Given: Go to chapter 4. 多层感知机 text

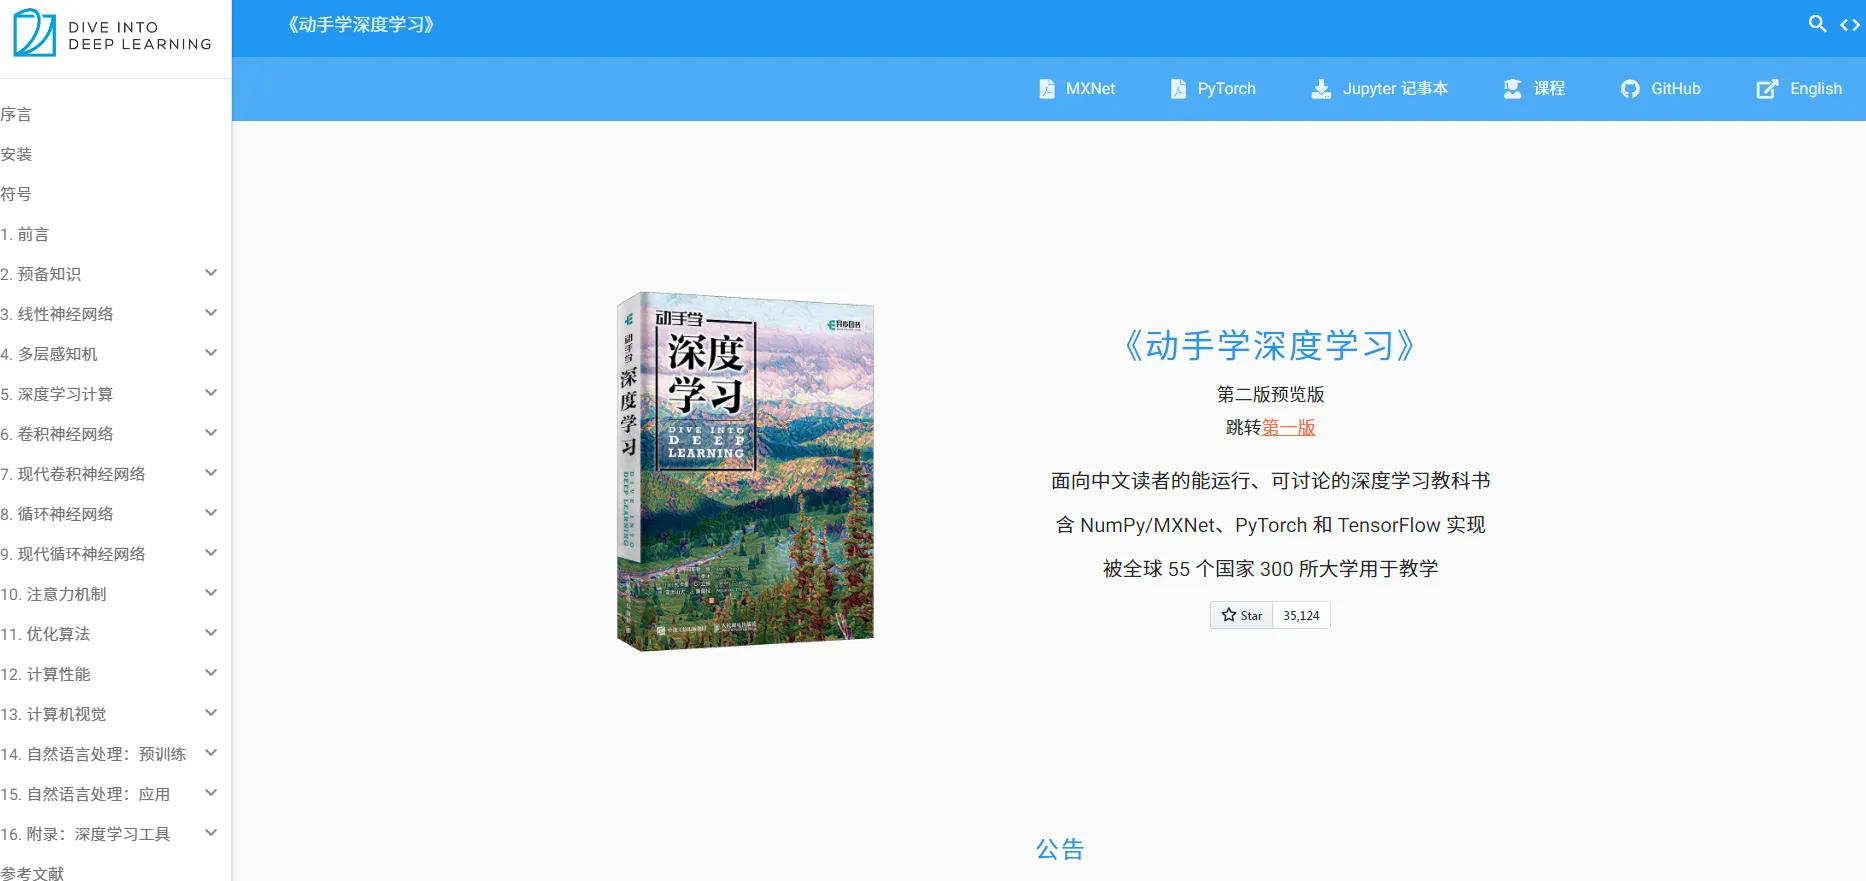Looking at the screenshot, I should [x=49, y=354].
